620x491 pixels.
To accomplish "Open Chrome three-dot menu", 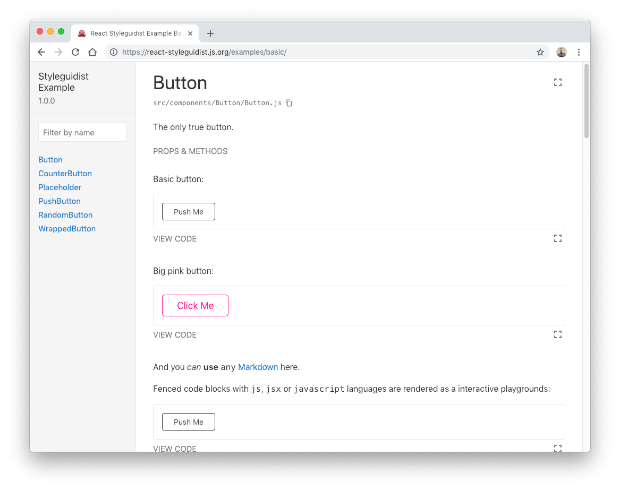I will pos(578,52).
